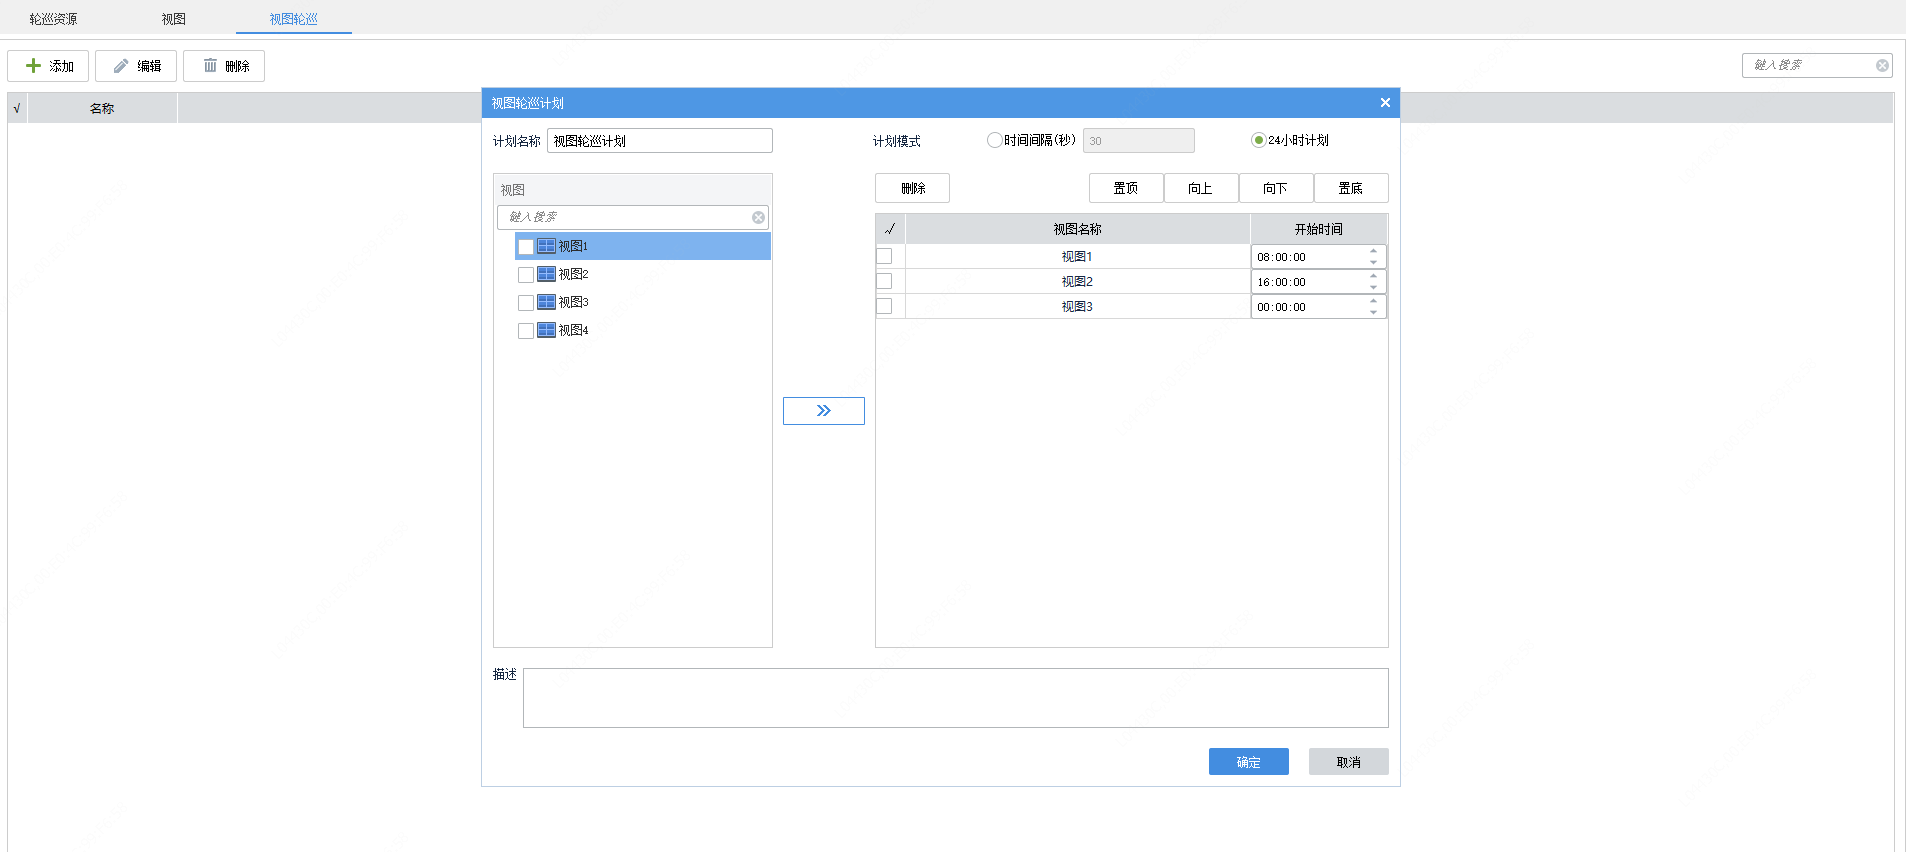Click the 置顶 move-to-top button
Image resolution: width=1906 pixels, height=852 pixels.
(x=1126, y=188)
